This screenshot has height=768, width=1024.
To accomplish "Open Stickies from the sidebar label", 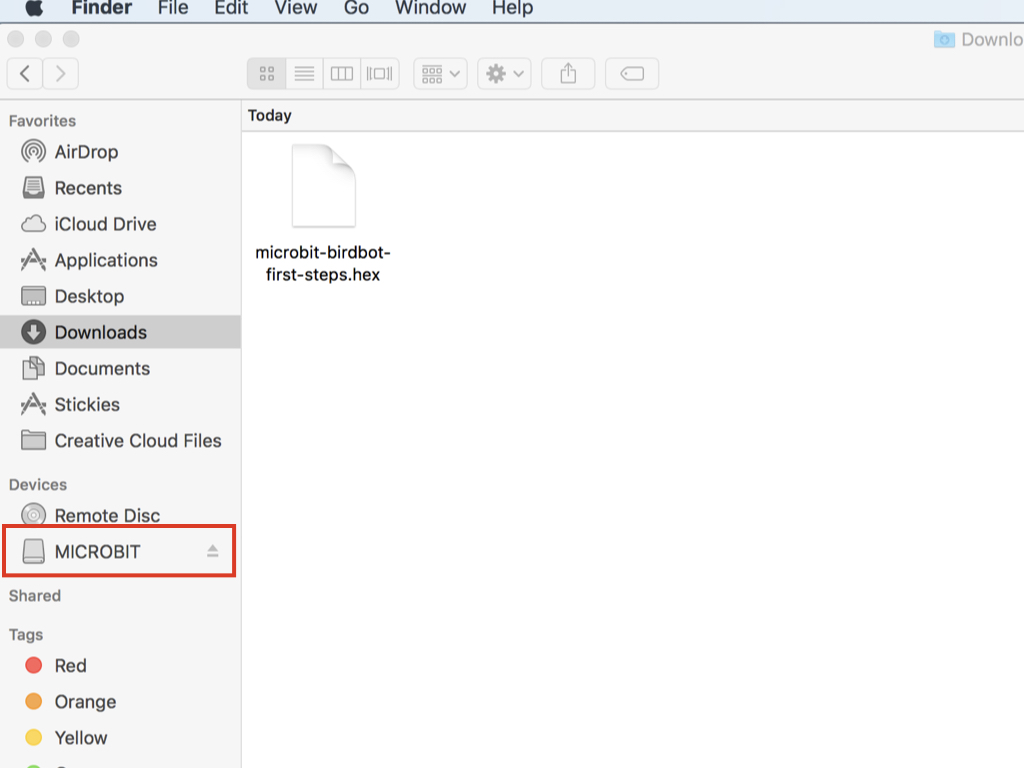I will pyautogui.click(x=87, y=404).
